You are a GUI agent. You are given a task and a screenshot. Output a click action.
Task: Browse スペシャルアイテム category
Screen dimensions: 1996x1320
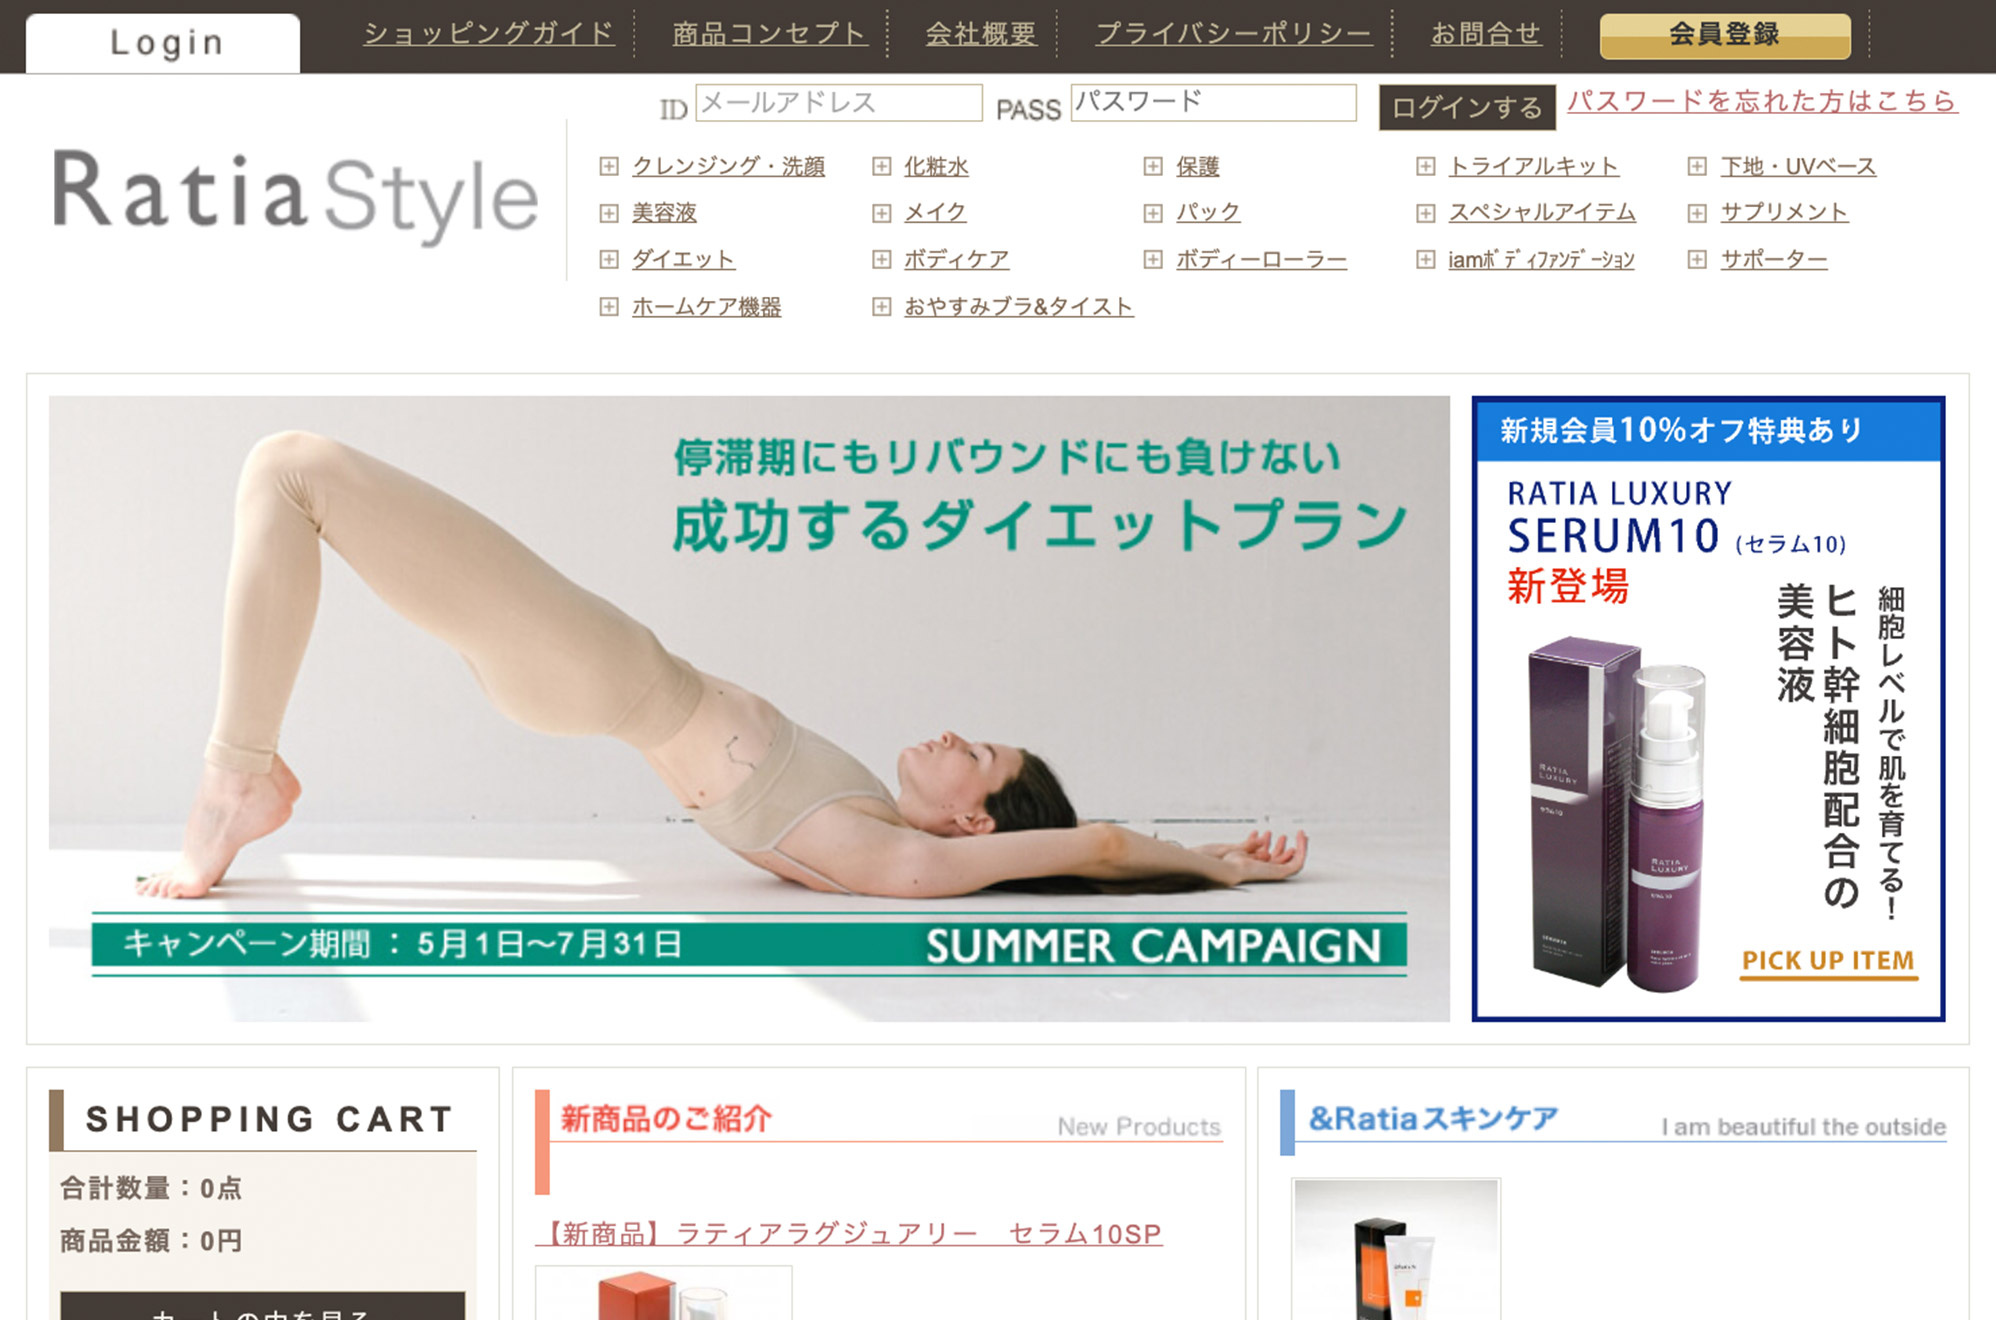pos(1542,213)
